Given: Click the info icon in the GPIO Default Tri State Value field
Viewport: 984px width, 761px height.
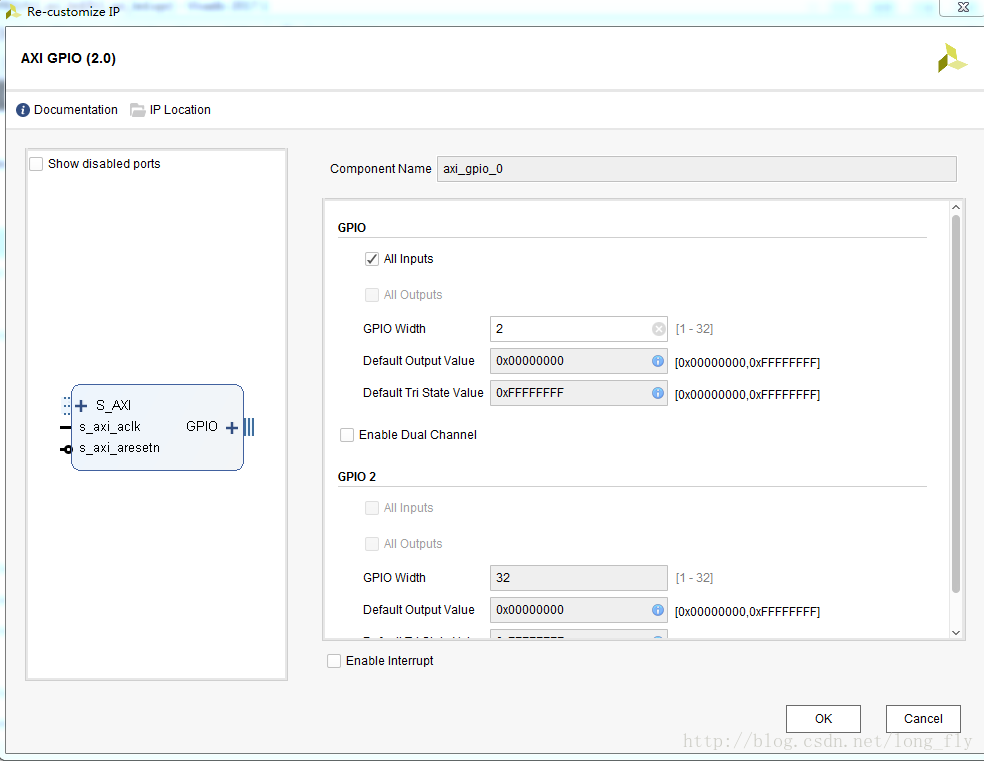Looking at the screenshot, I should tap(658, 393).
